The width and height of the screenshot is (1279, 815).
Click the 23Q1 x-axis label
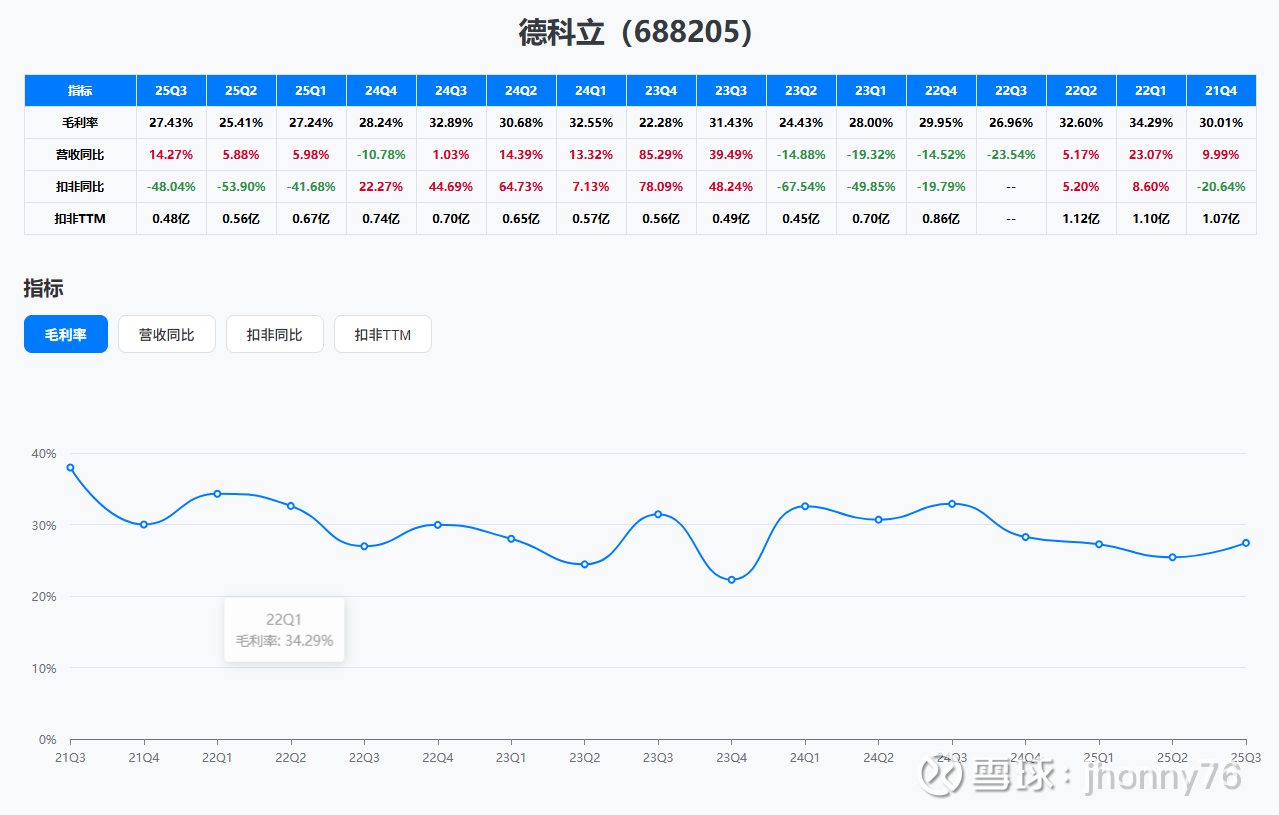[x=511, y=758]
